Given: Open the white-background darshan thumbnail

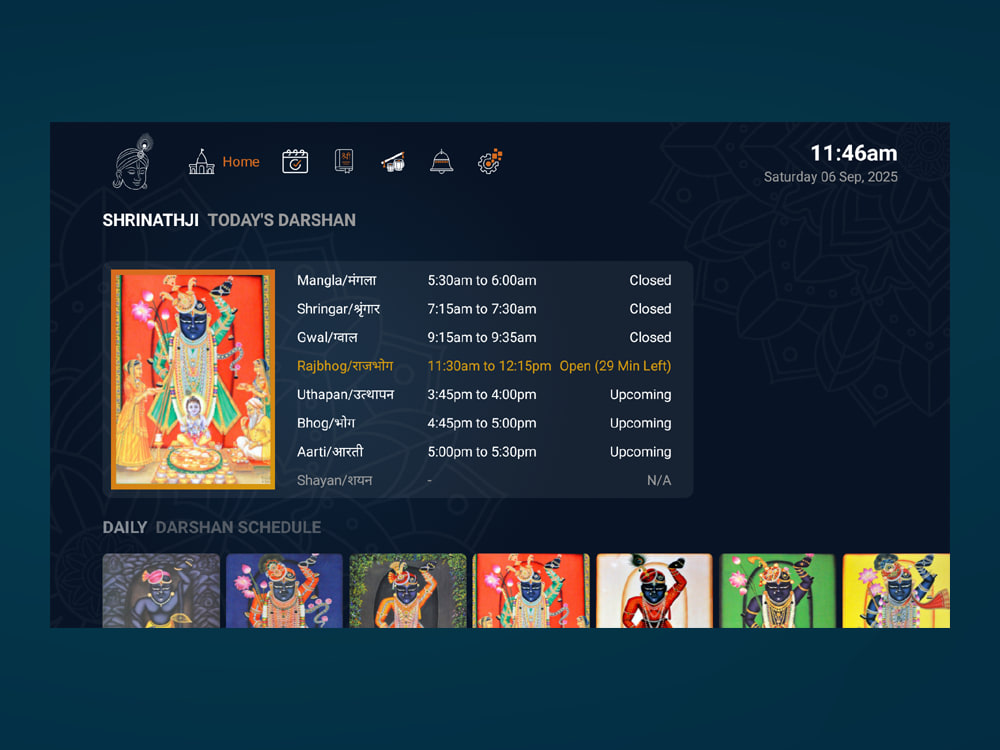Looking at the screenshot, I should click(654, 591).
